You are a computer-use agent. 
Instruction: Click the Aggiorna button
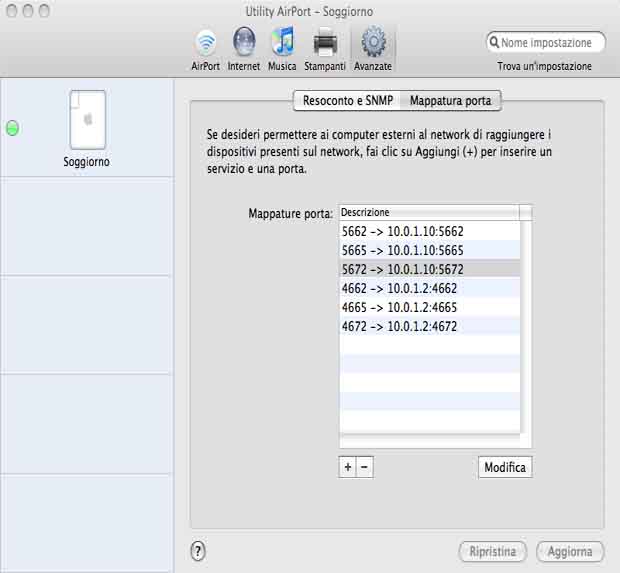coord(570,551)
